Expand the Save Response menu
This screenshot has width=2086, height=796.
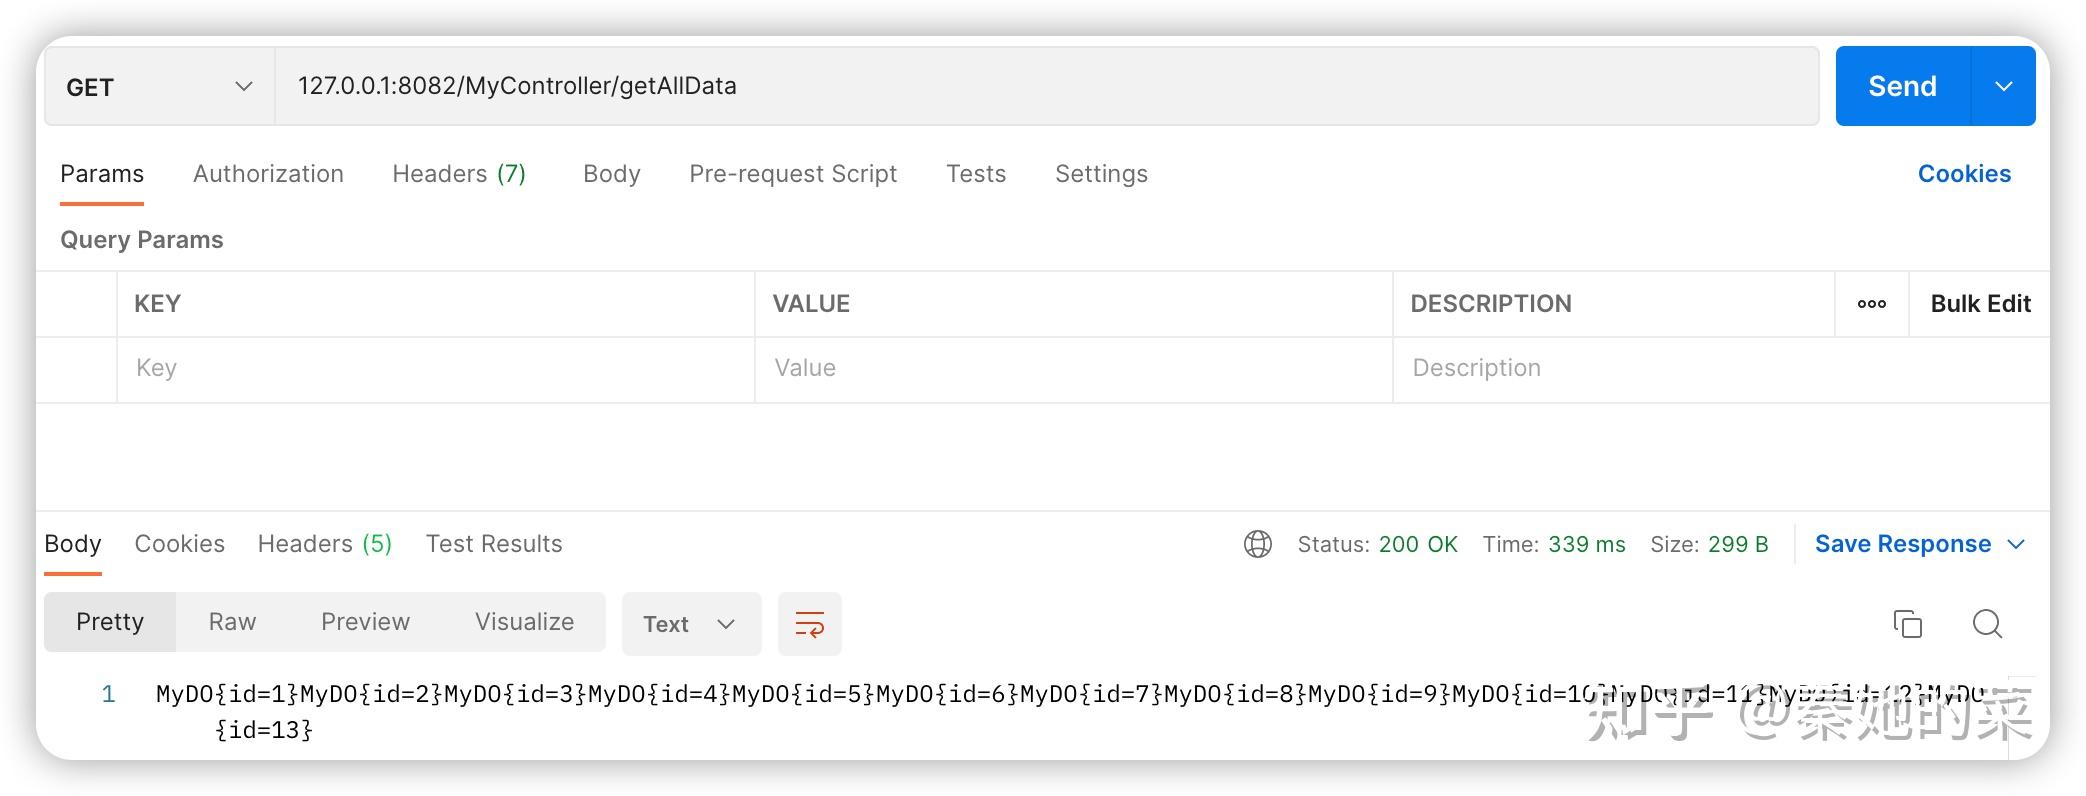tap(1919, 544)
